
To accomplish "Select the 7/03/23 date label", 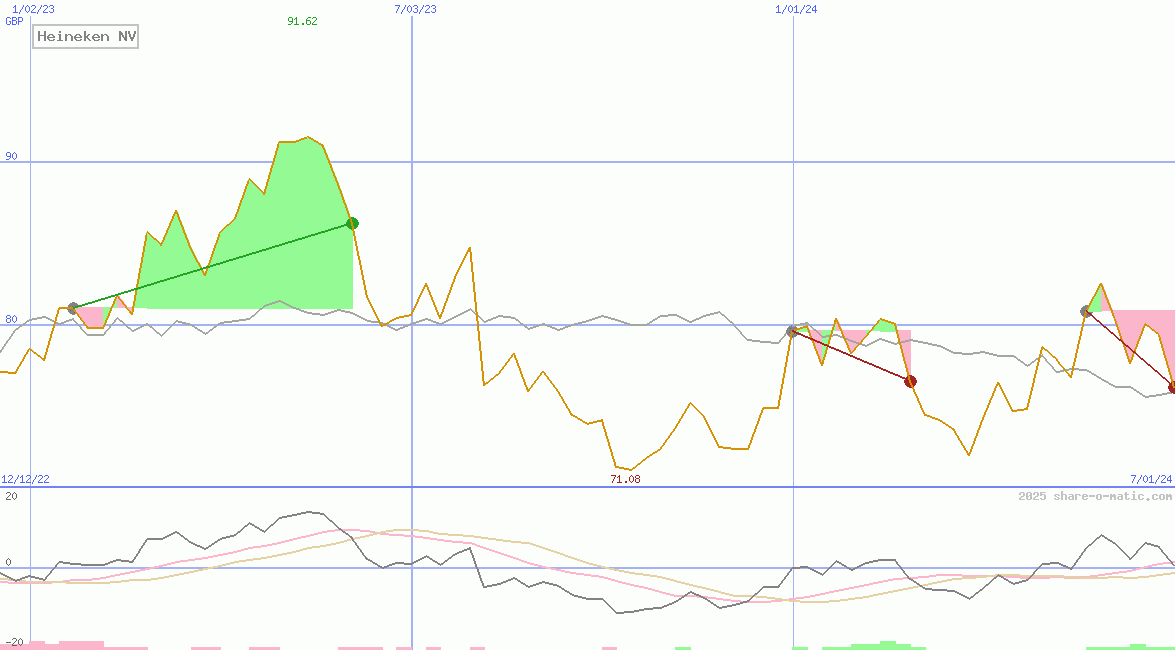I will [x=415, y=9].
